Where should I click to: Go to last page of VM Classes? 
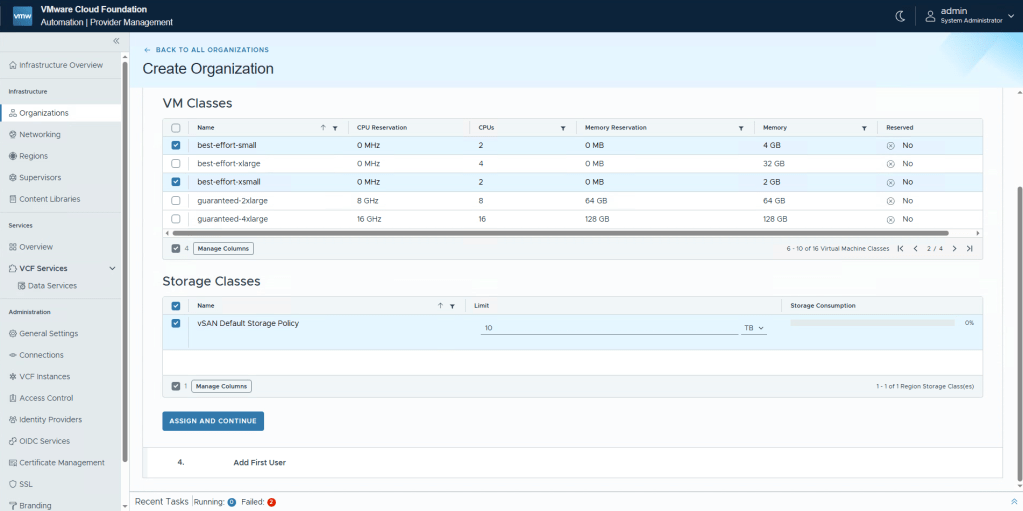969,248
